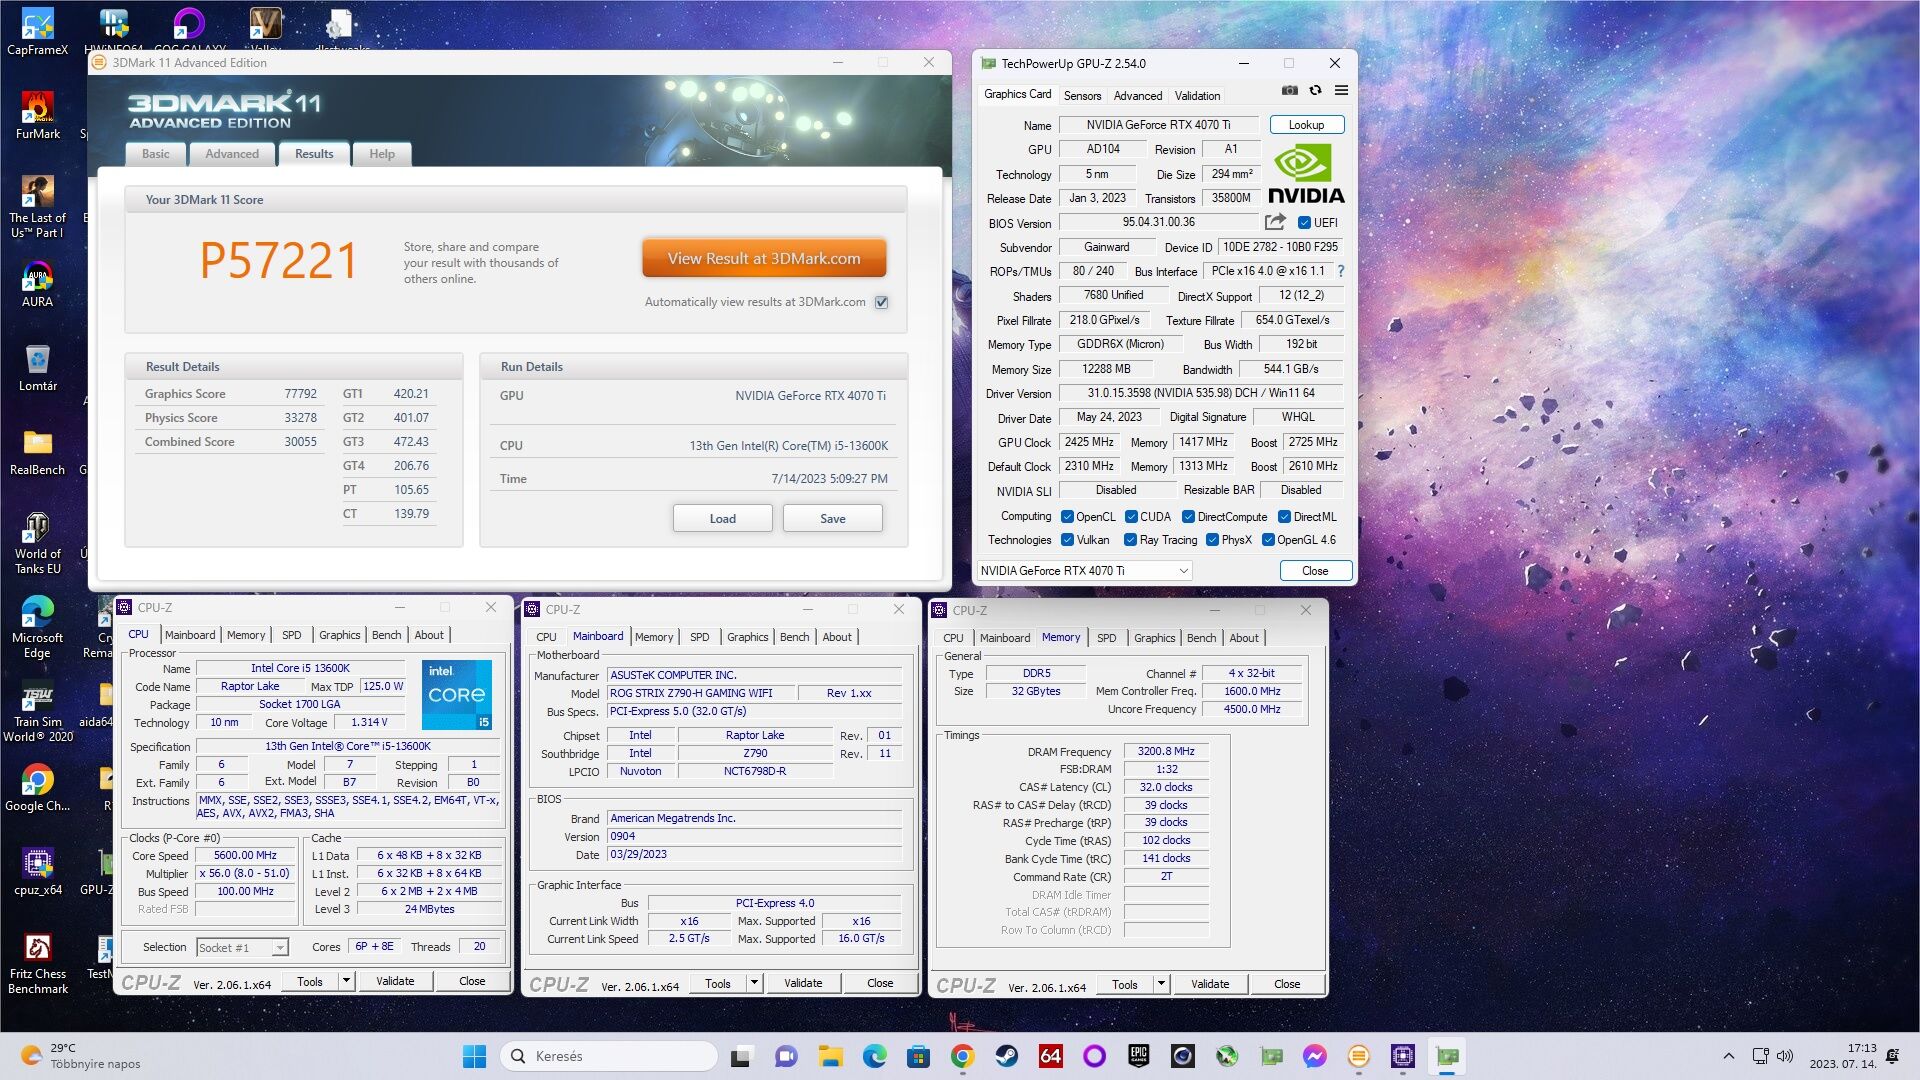Open Sensors tab in GPU-Z
Screen dimensions: 1920x1080
coord(1082,96)
